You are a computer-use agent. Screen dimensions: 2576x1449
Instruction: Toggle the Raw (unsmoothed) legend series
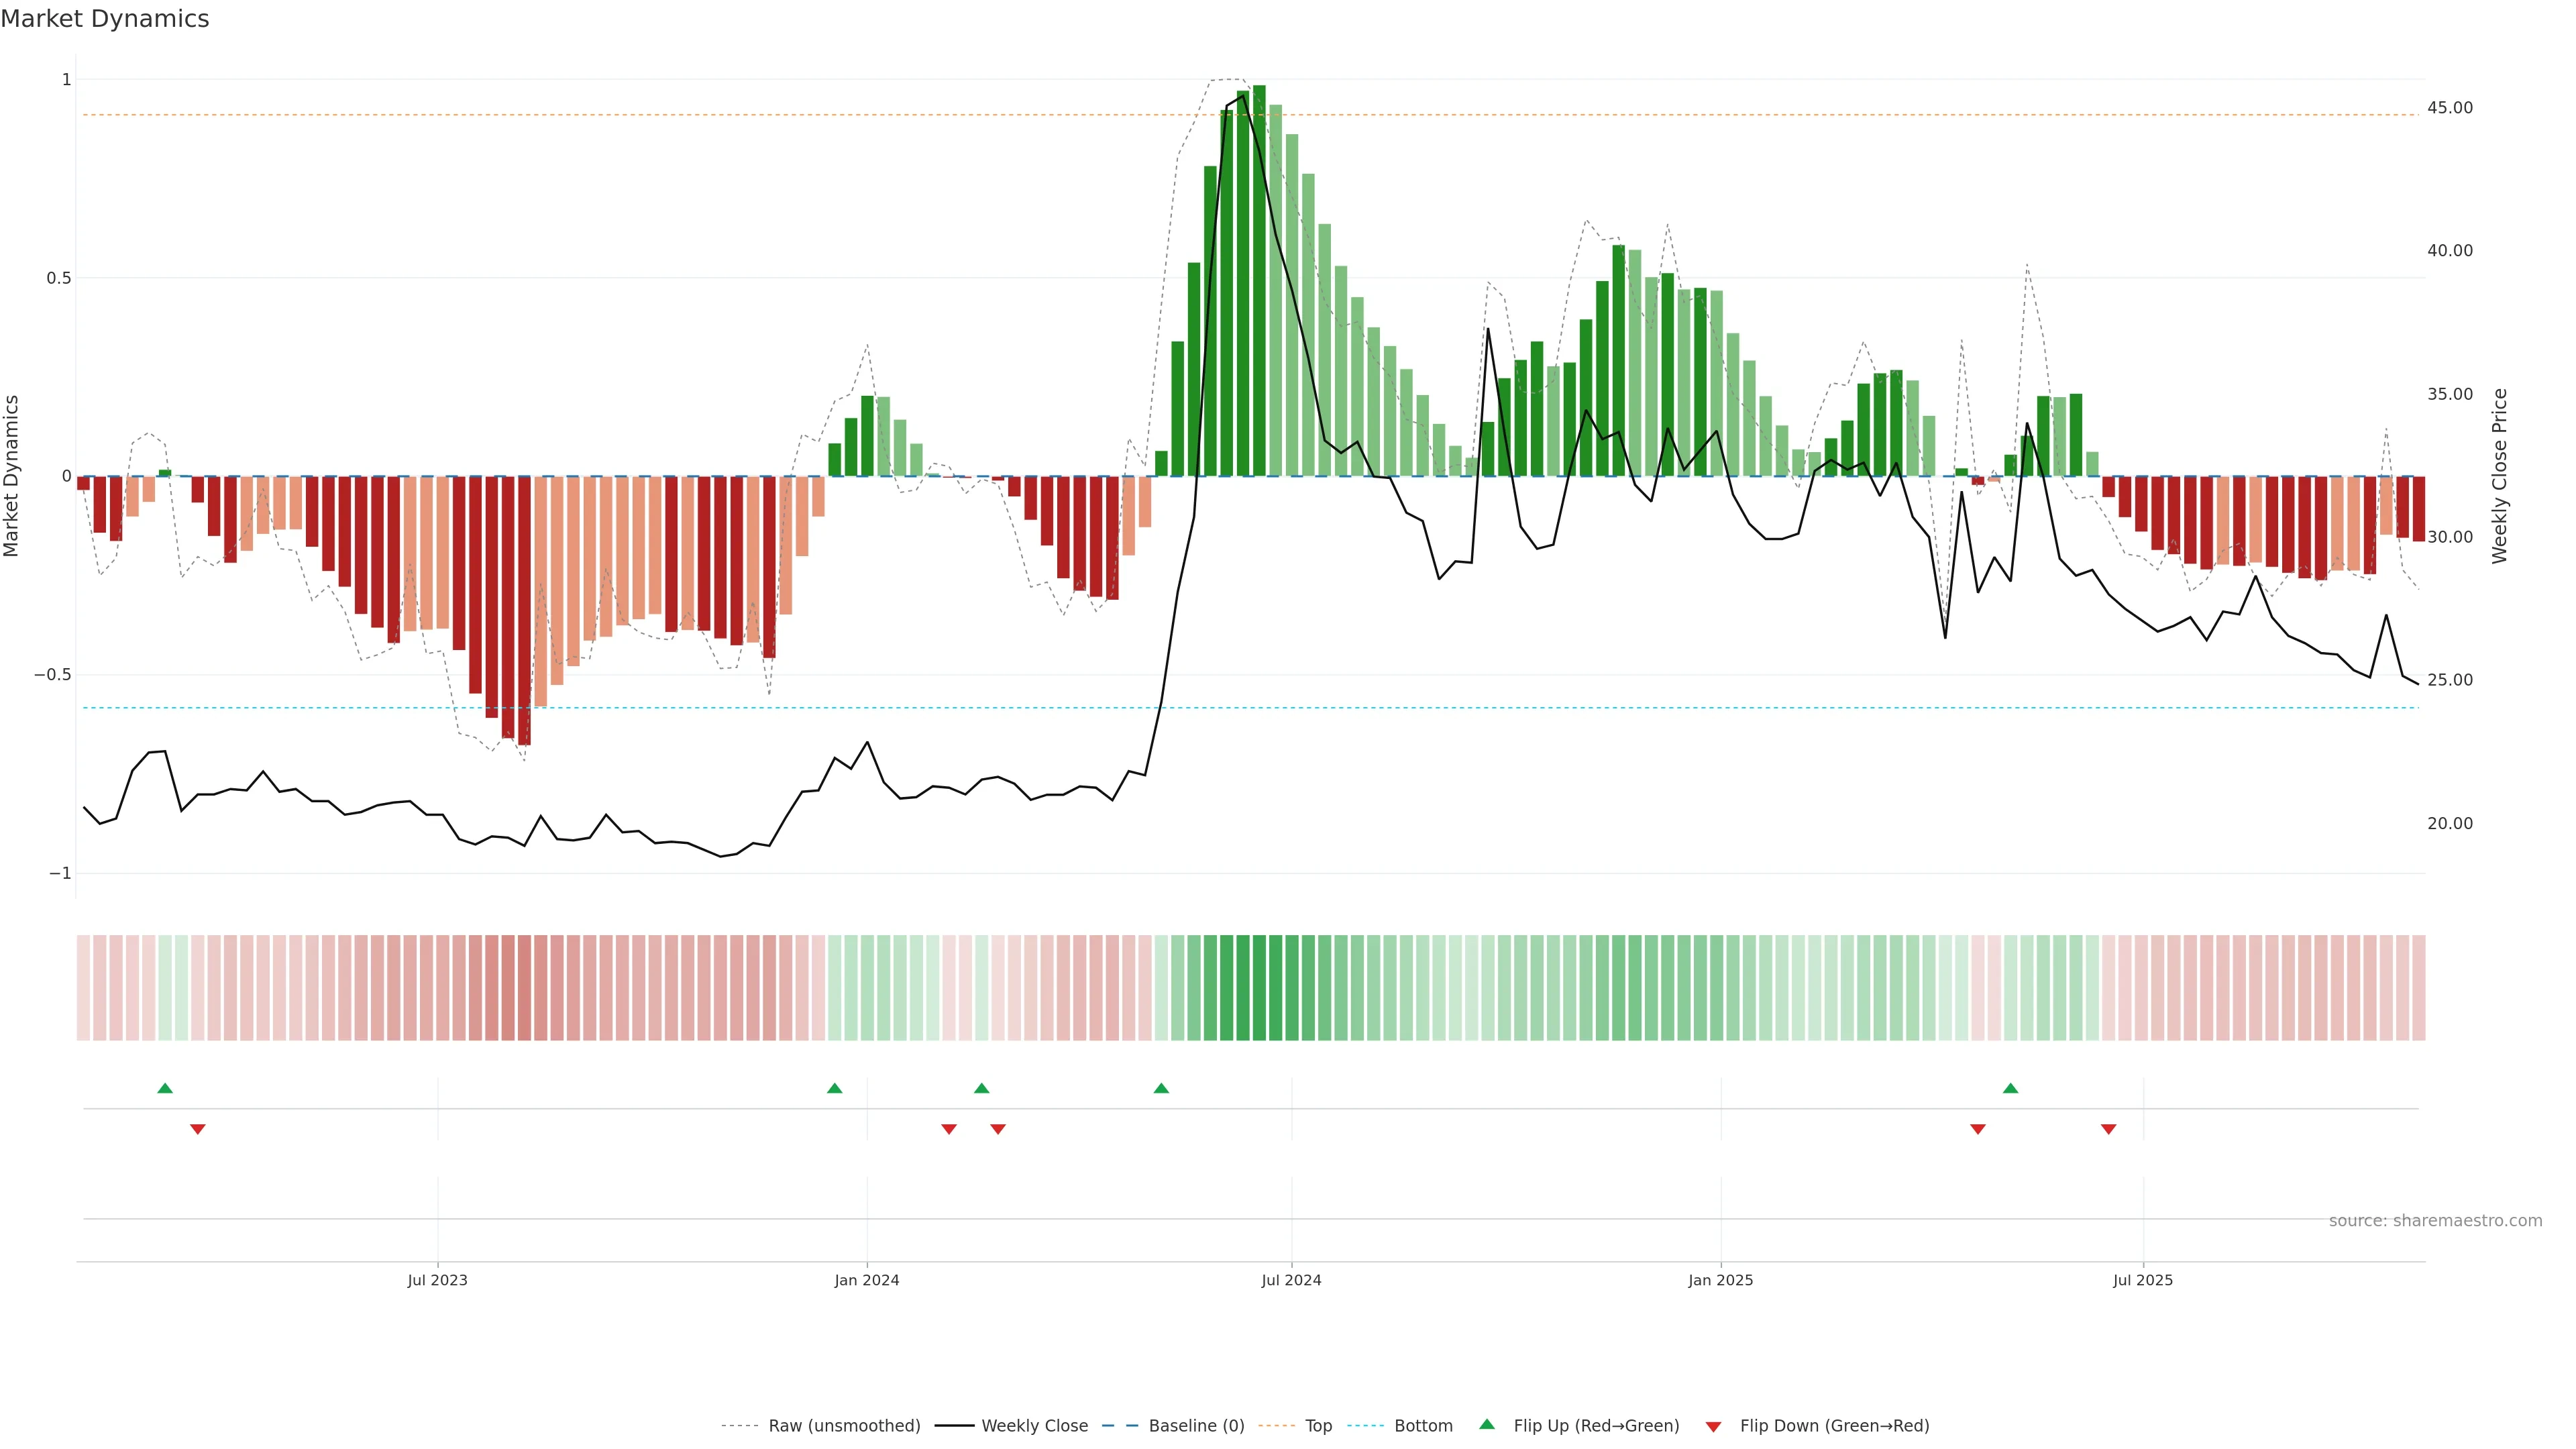[x=844, y=1426]
